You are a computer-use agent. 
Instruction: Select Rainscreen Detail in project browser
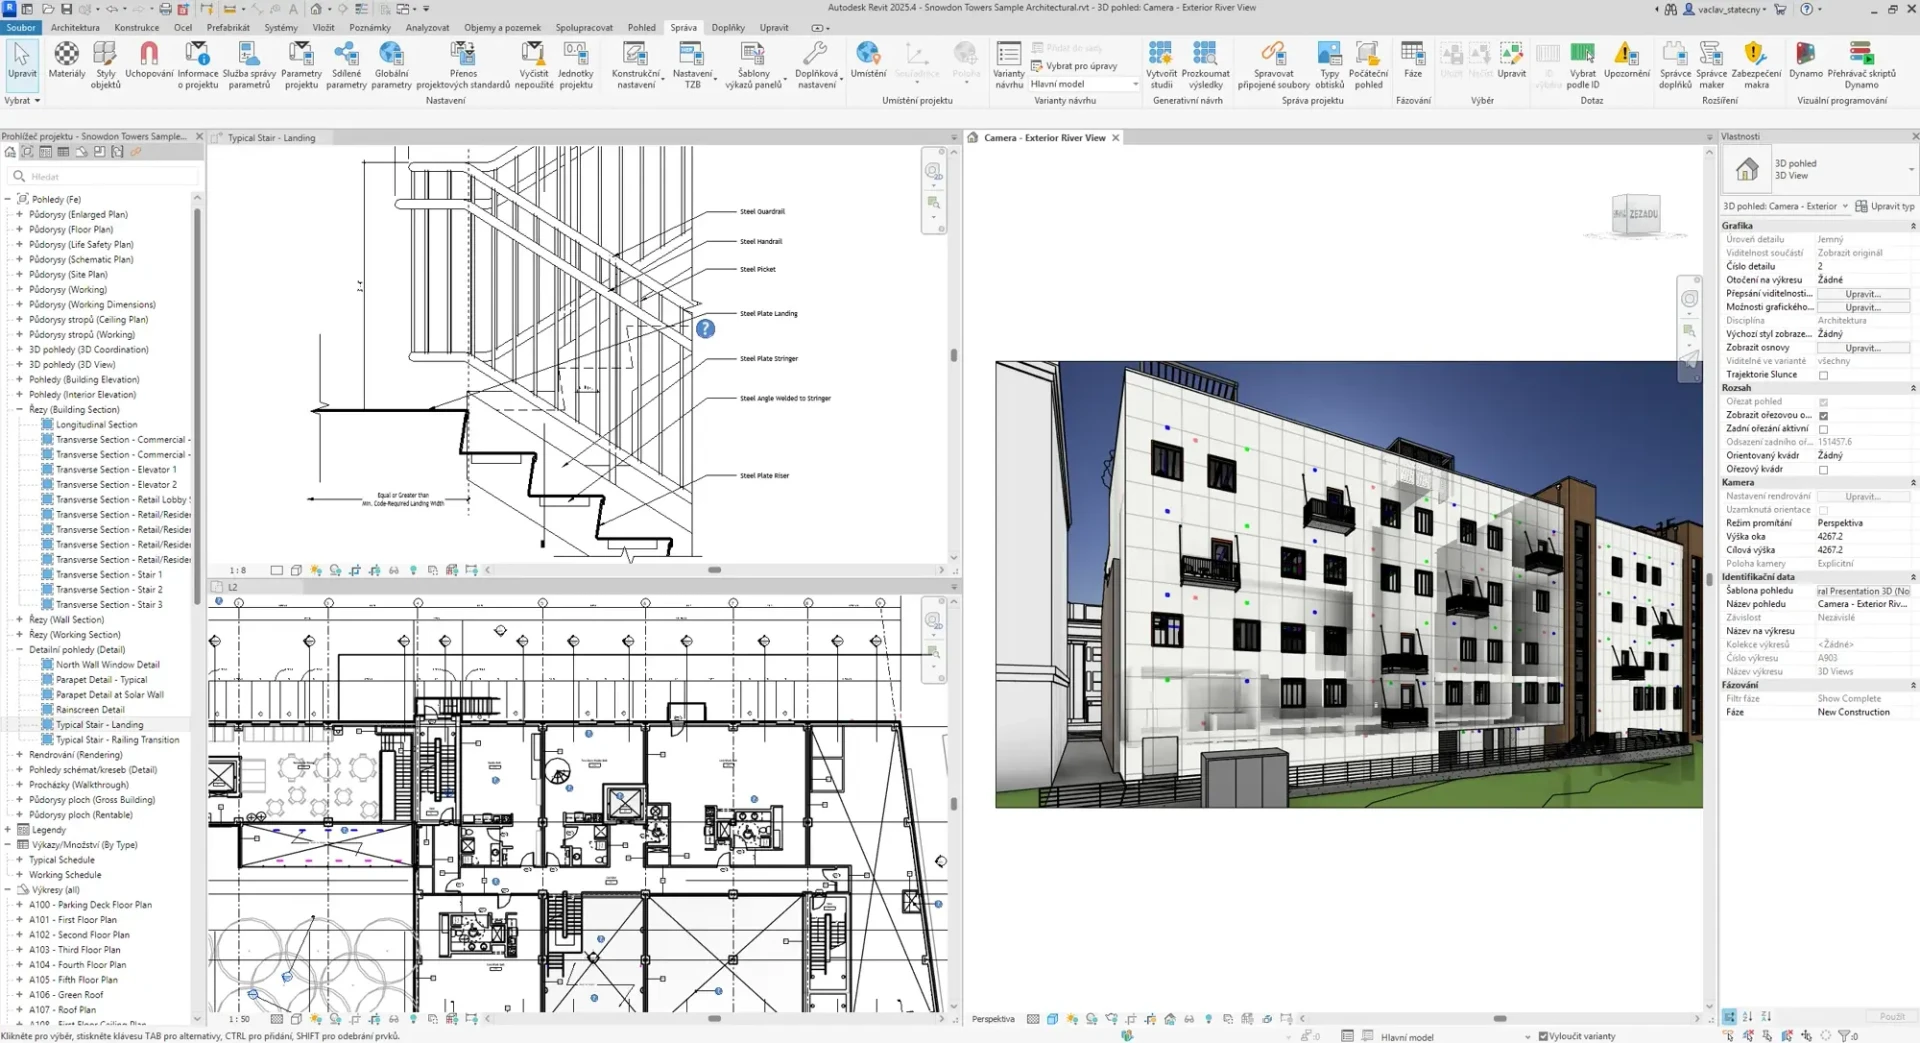pyautogui.click(x=90, y=709)
